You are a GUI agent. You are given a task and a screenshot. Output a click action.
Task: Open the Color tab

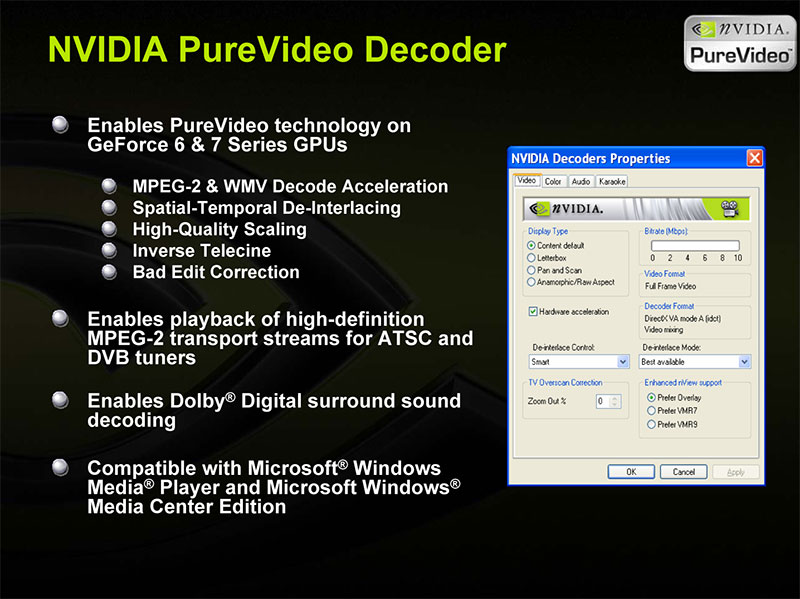553,181
